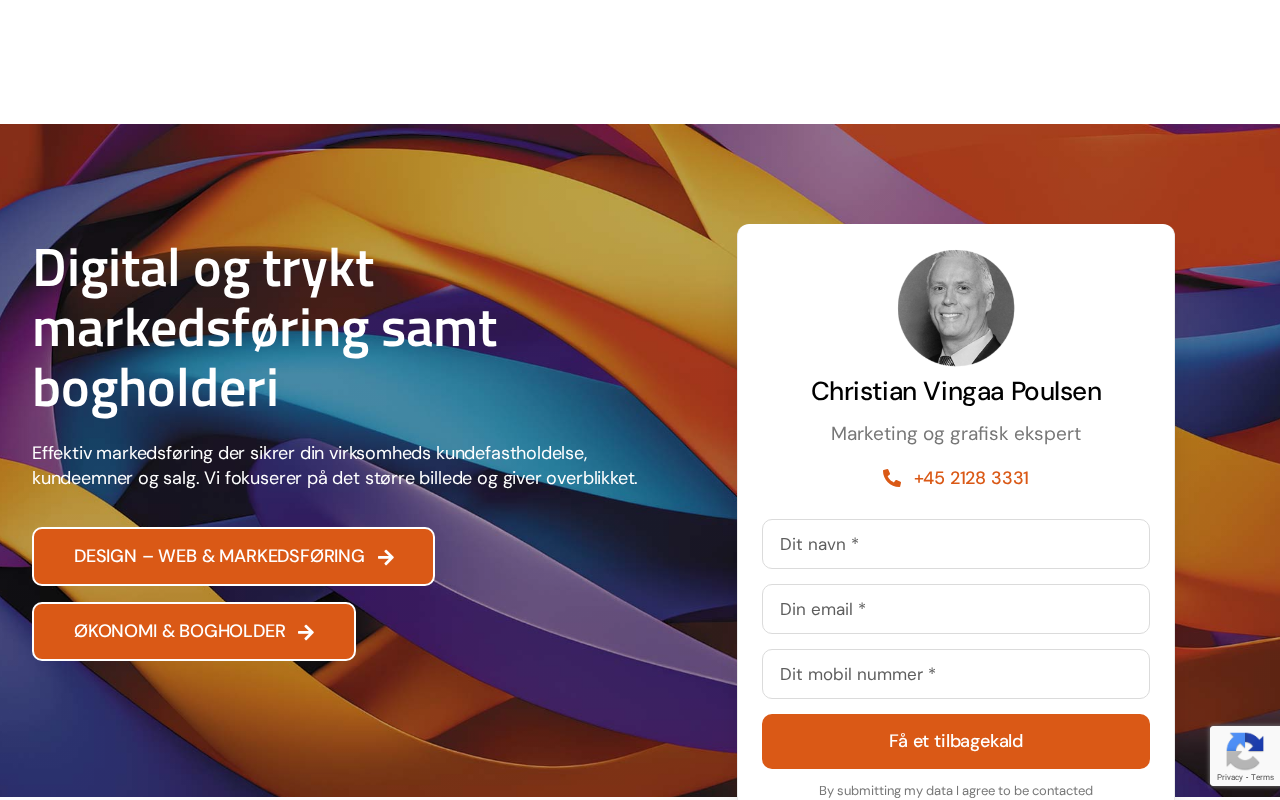Click the reCAPTCHA logo badge
This screenshot has height=800, width=1280.
pyautogui.click(x=1243, y=749)
